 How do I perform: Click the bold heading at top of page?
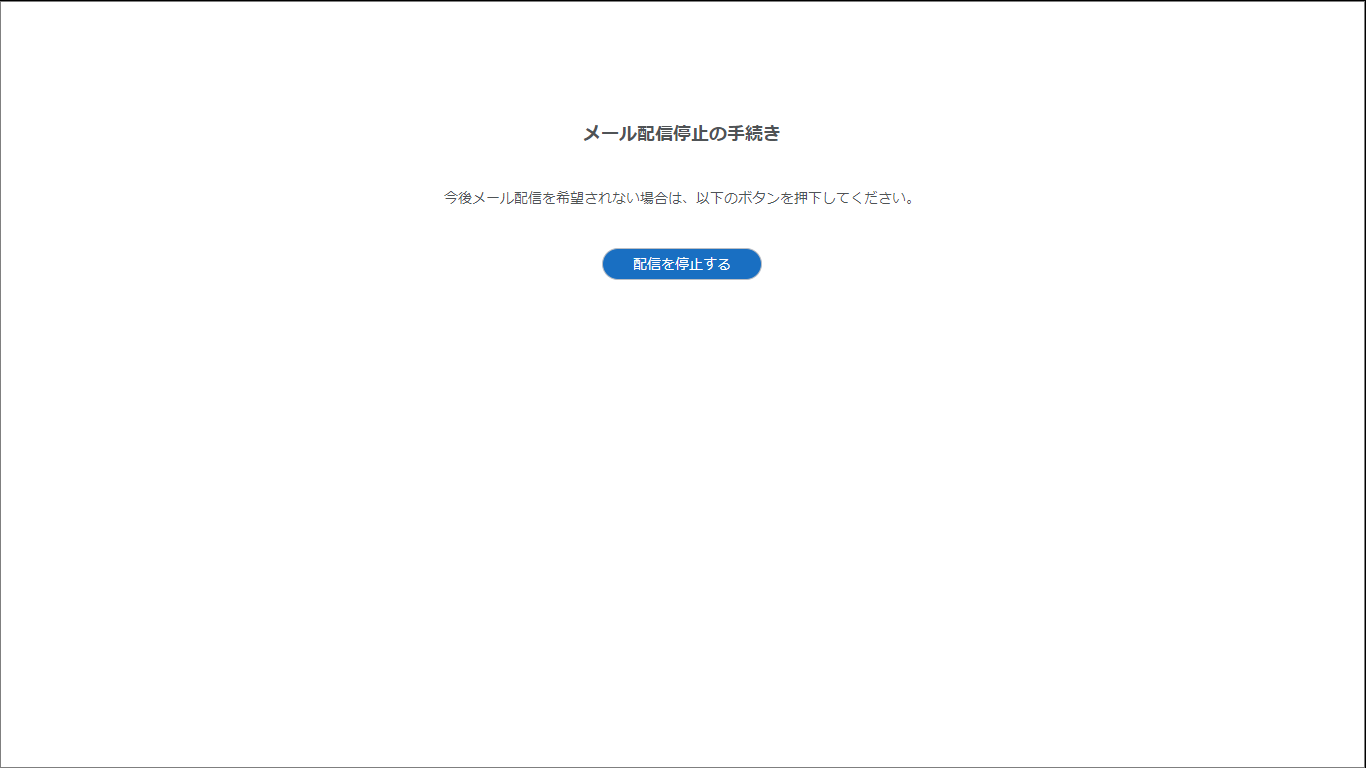681,134
